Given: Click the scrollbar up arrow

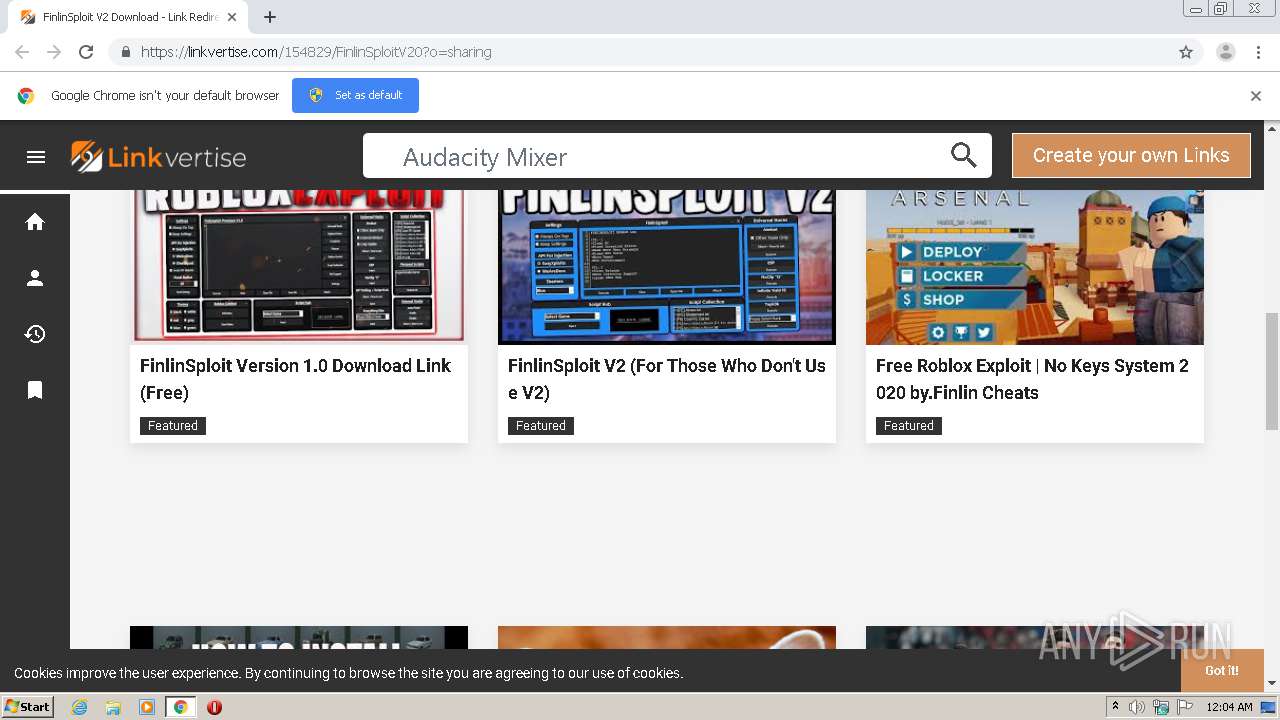Looking at the screenshot, I should 1272,128.
